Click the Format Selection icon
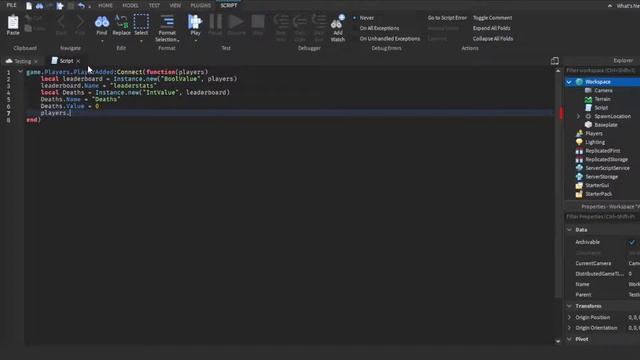The image size is (640, 360). pyautogui.click(x=167, y=22)
